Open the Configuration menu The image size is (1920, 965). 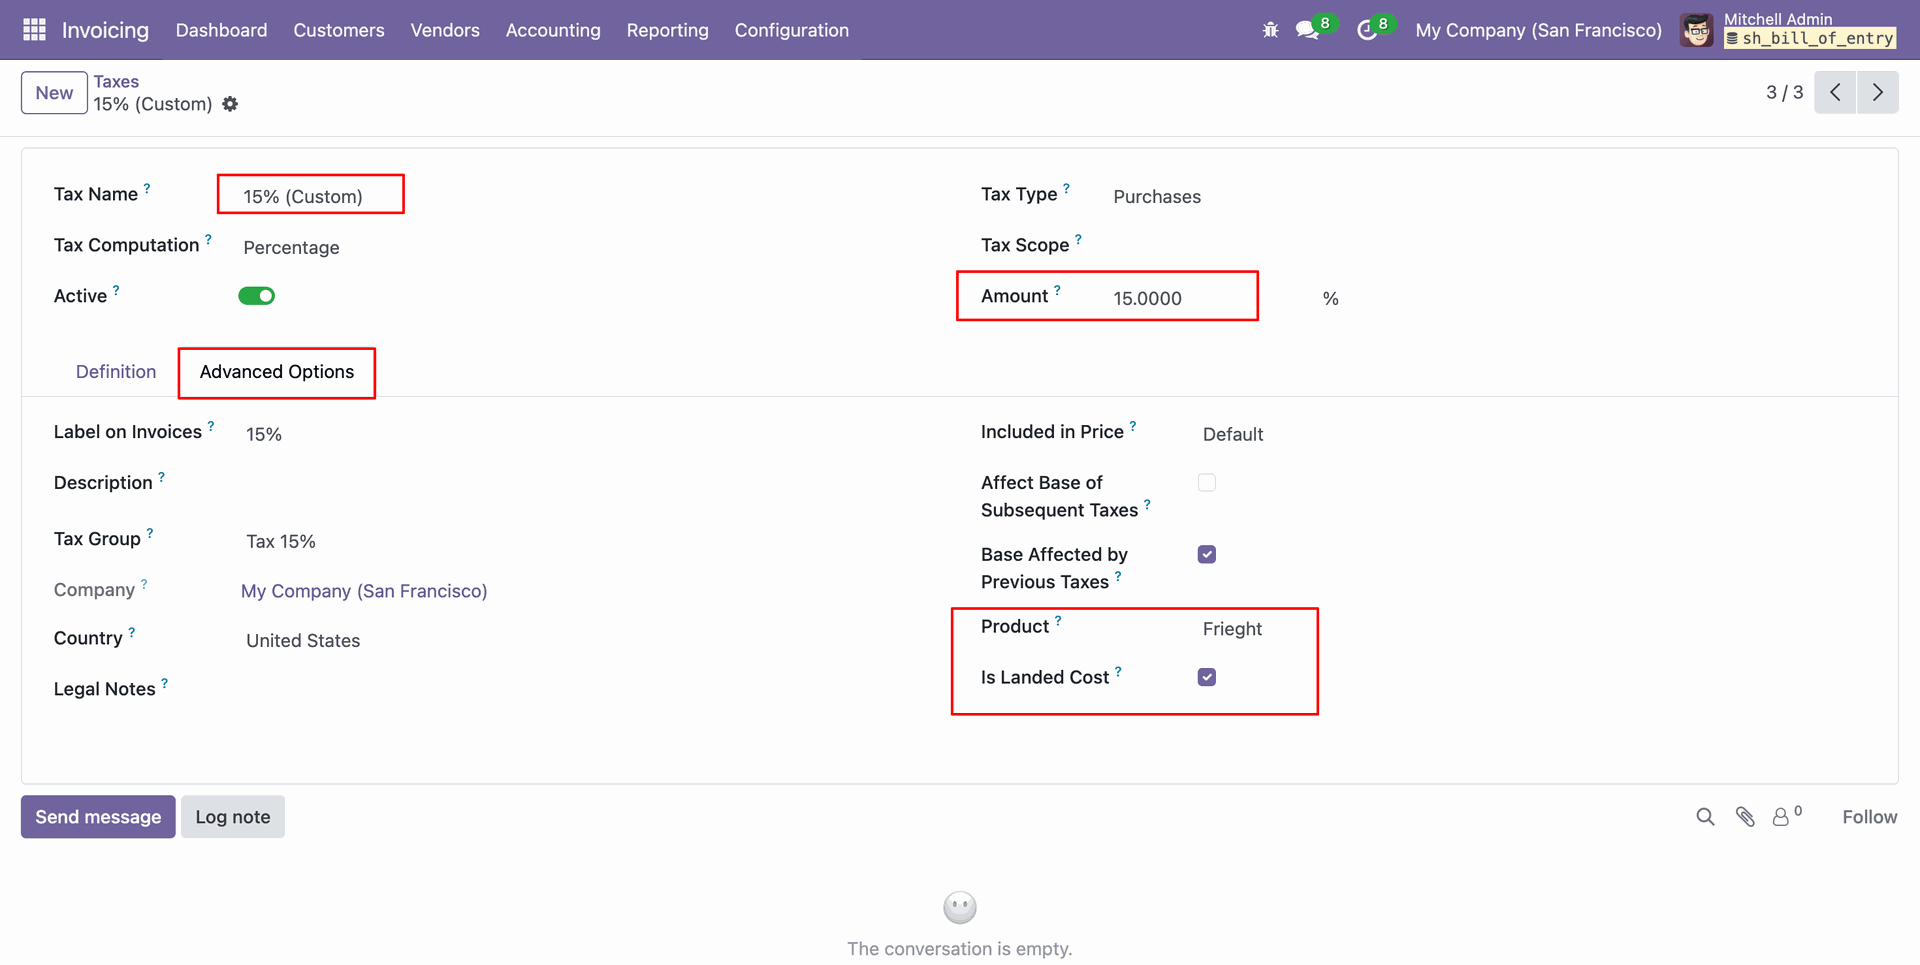pos(791,30)
